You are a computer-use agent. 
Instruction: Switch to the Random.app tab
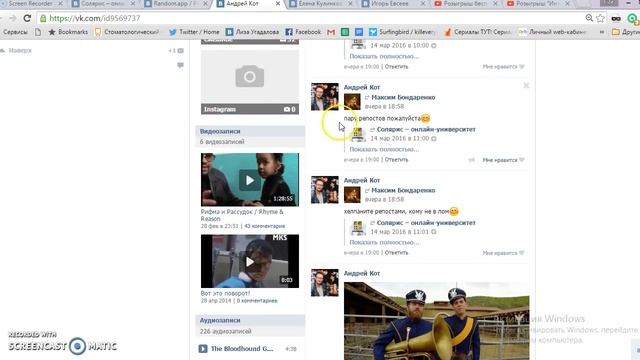point(176,4)
